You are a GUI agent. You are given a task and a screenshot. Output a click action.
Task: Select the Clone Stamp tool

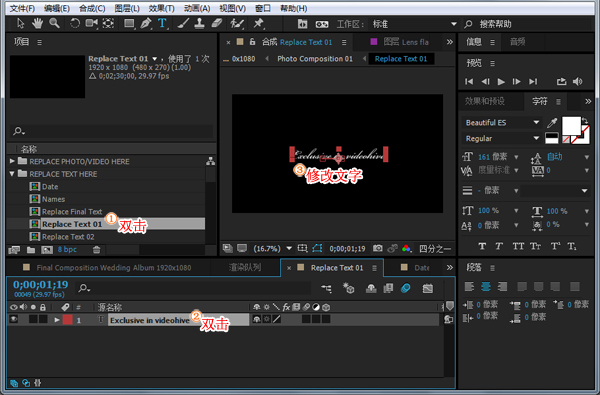point(199,24)
